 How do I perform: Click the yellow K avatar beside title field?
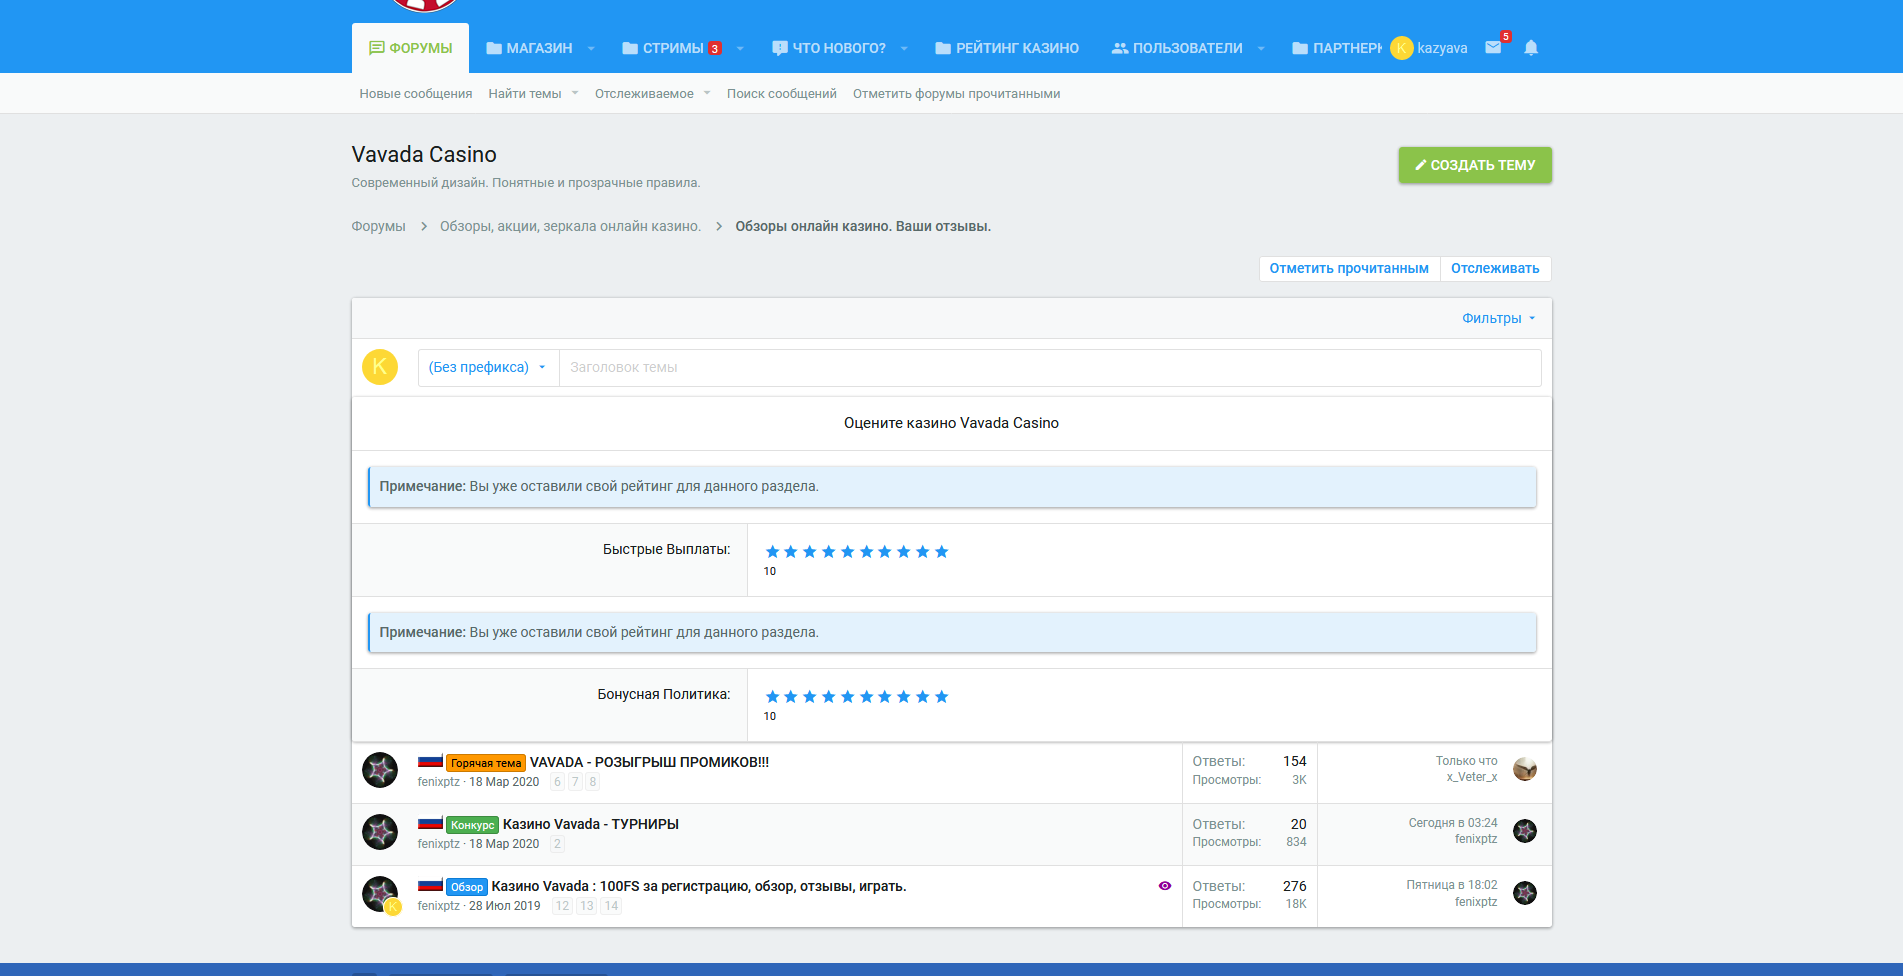[x=380, y=367]
